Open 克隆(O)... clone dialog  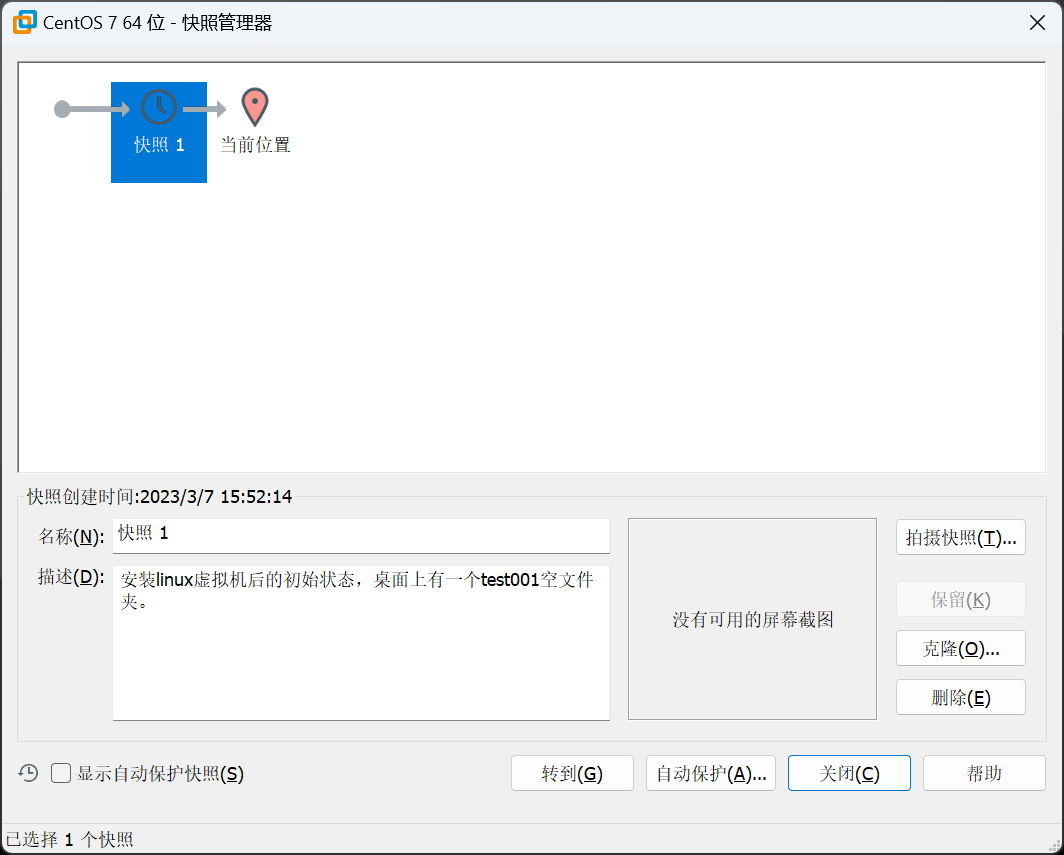pos(960,648)
